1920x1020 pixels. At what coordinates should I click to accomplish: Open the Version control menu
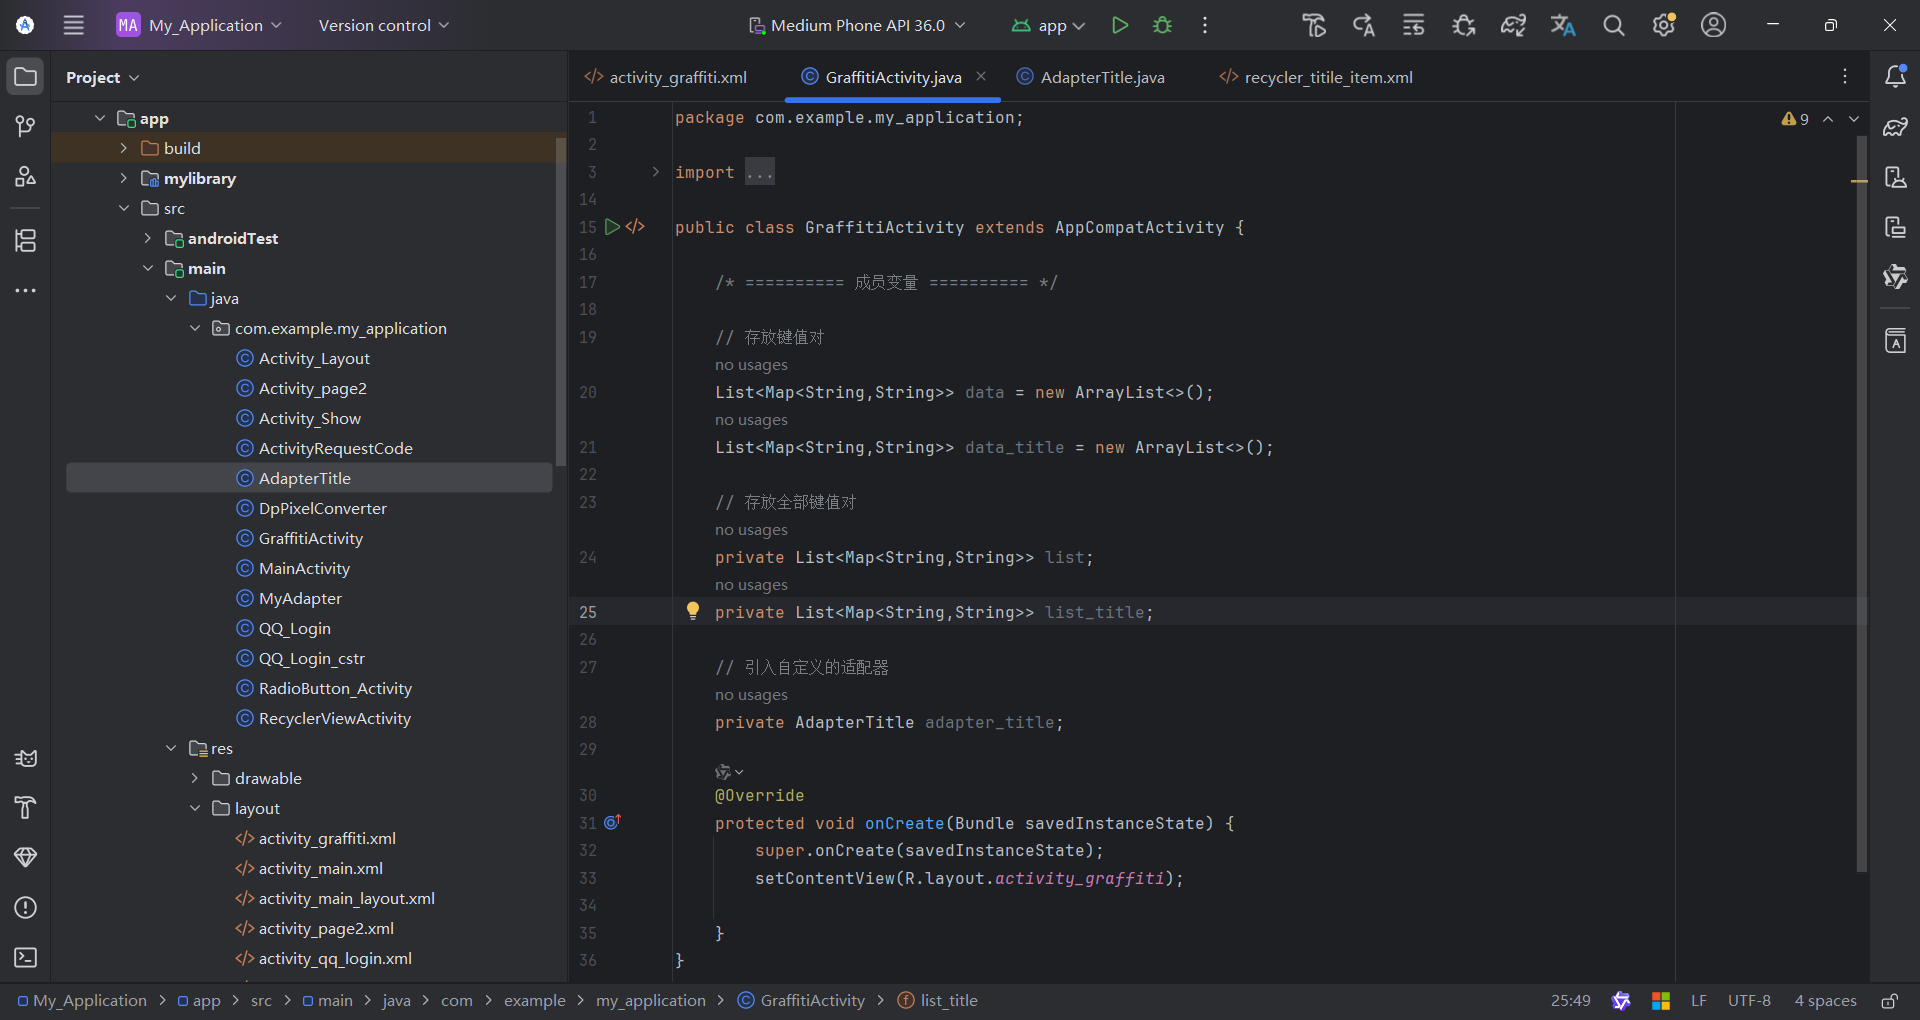[383, 25]
